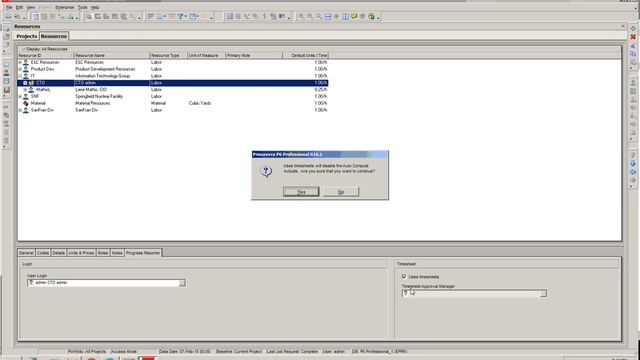Sort by the Resource Name column header

tap(112, 56)
